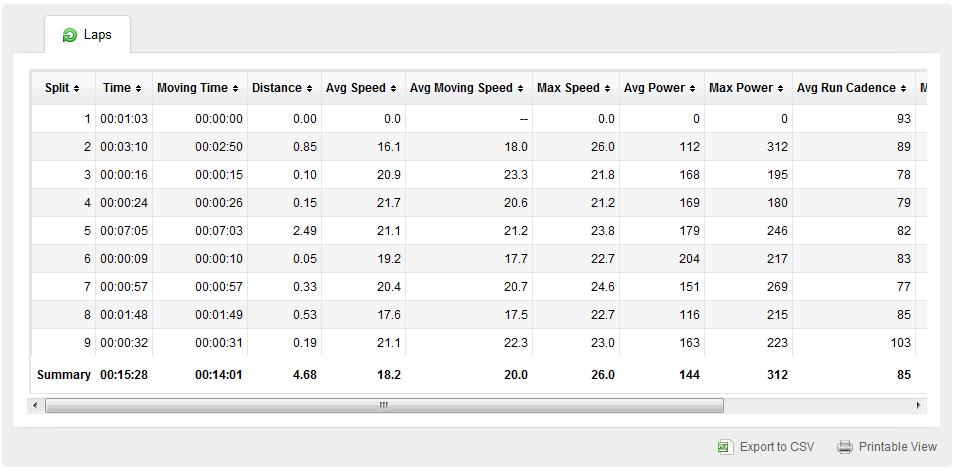Click the scrollbar right arrow
Screen dimensions: 957x474
coord(919,406)
